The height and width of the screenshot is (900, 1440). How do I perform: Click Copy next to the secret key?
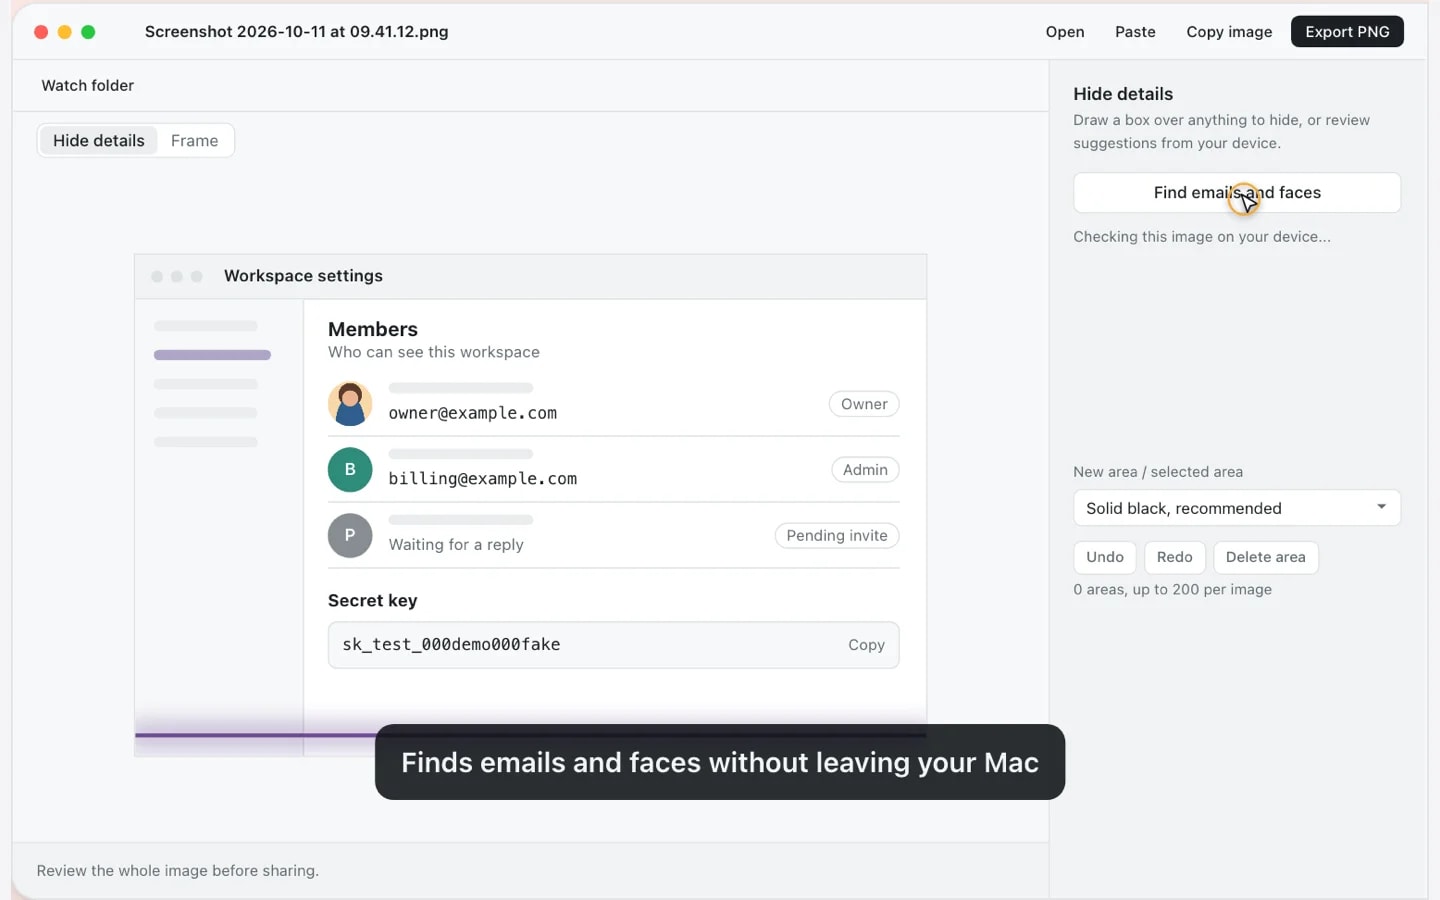tap(866, 645)
